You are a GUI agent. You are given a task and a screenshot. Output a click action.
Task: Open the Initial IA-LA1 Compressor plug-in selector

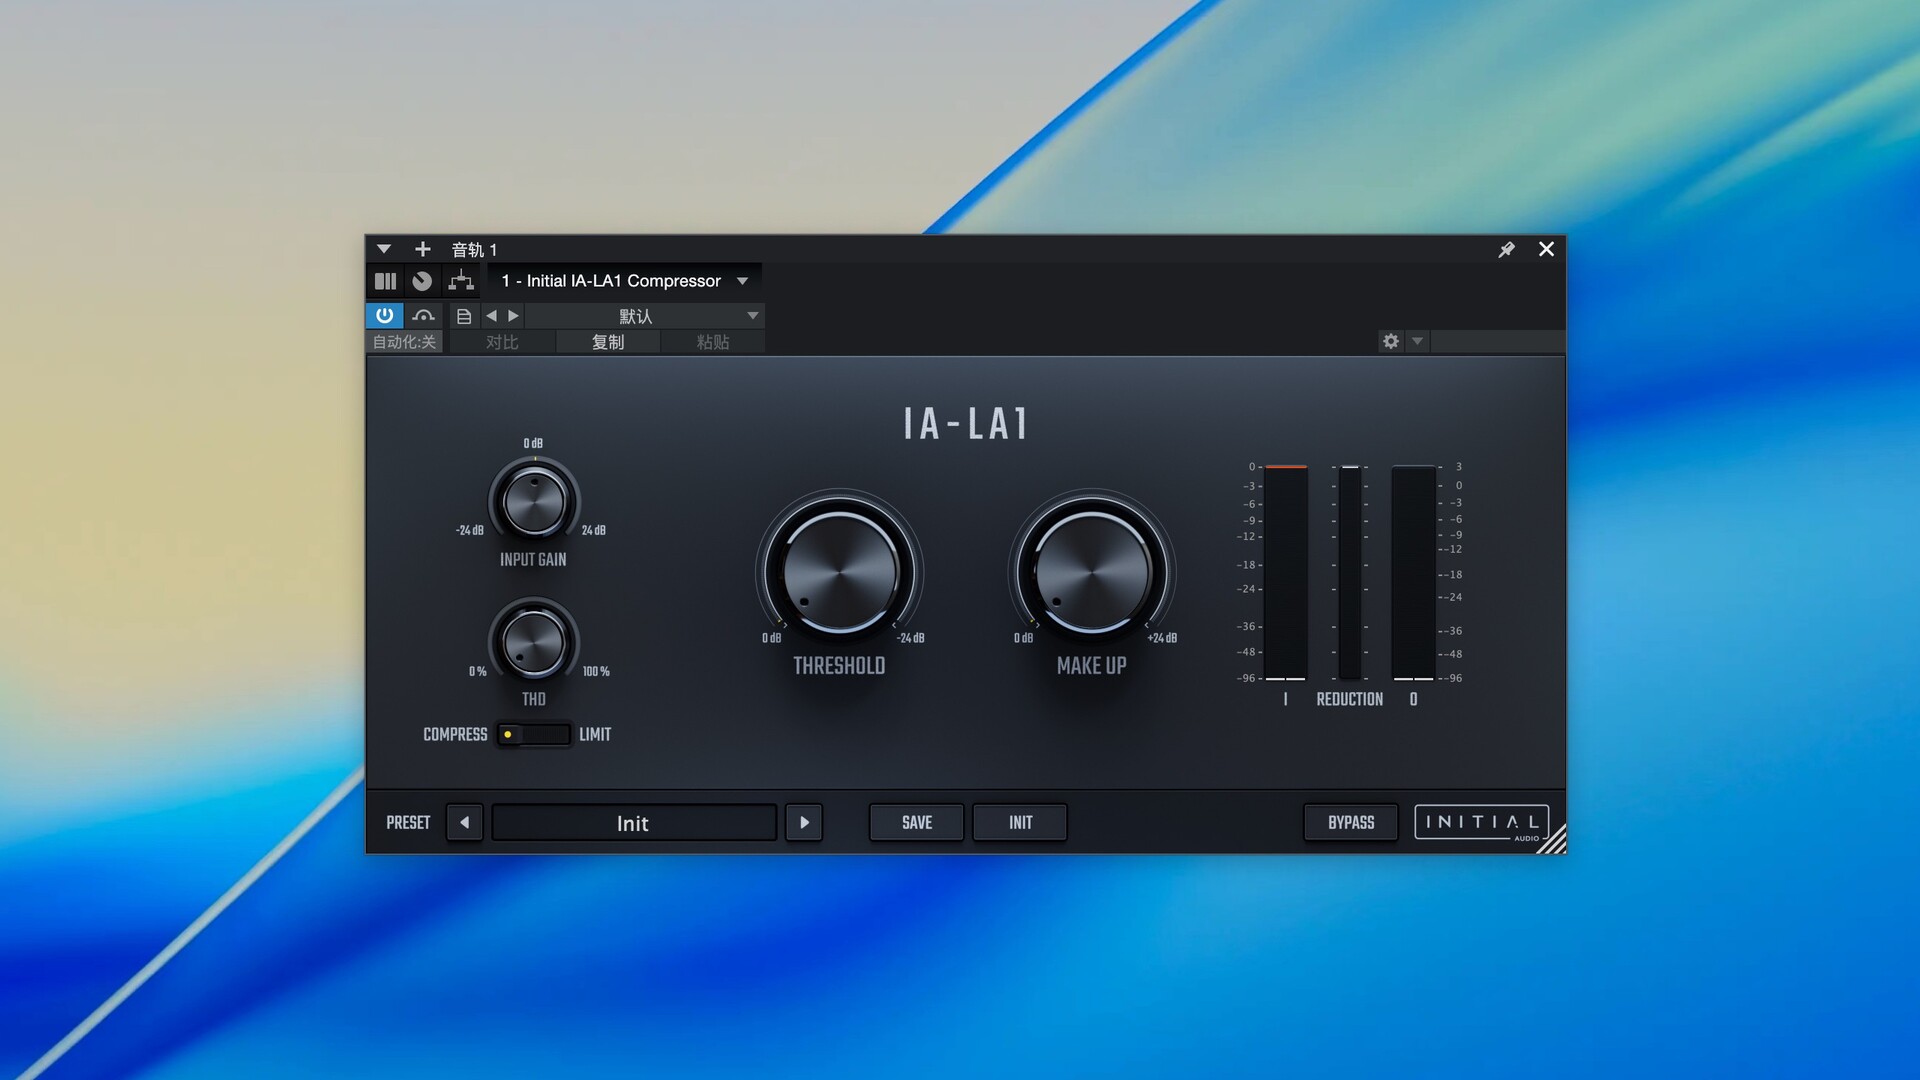[625, 281]
